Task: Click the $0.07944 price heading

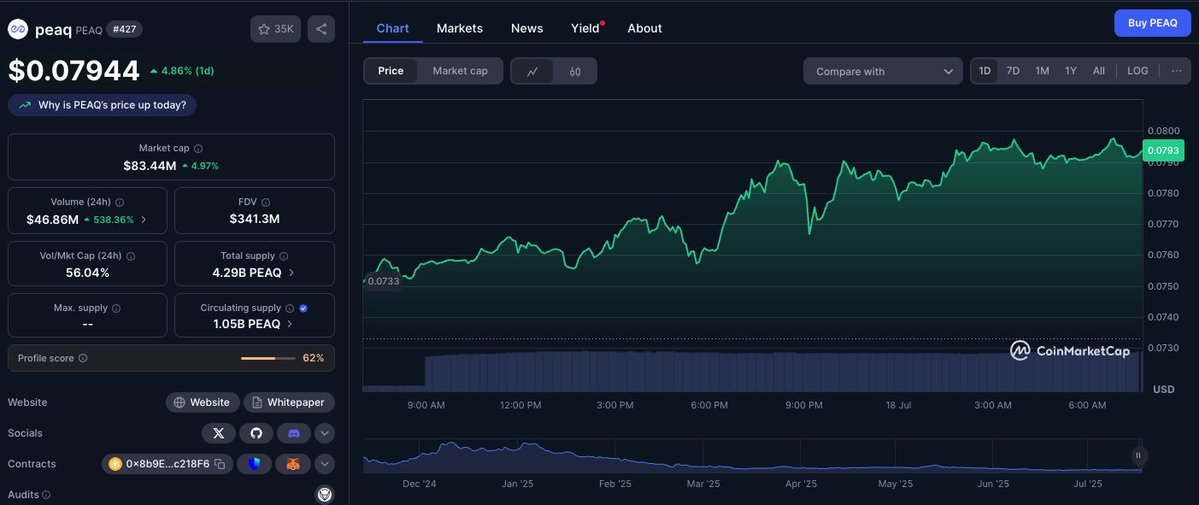Action: pyautogui.click(x=74, y=70)
